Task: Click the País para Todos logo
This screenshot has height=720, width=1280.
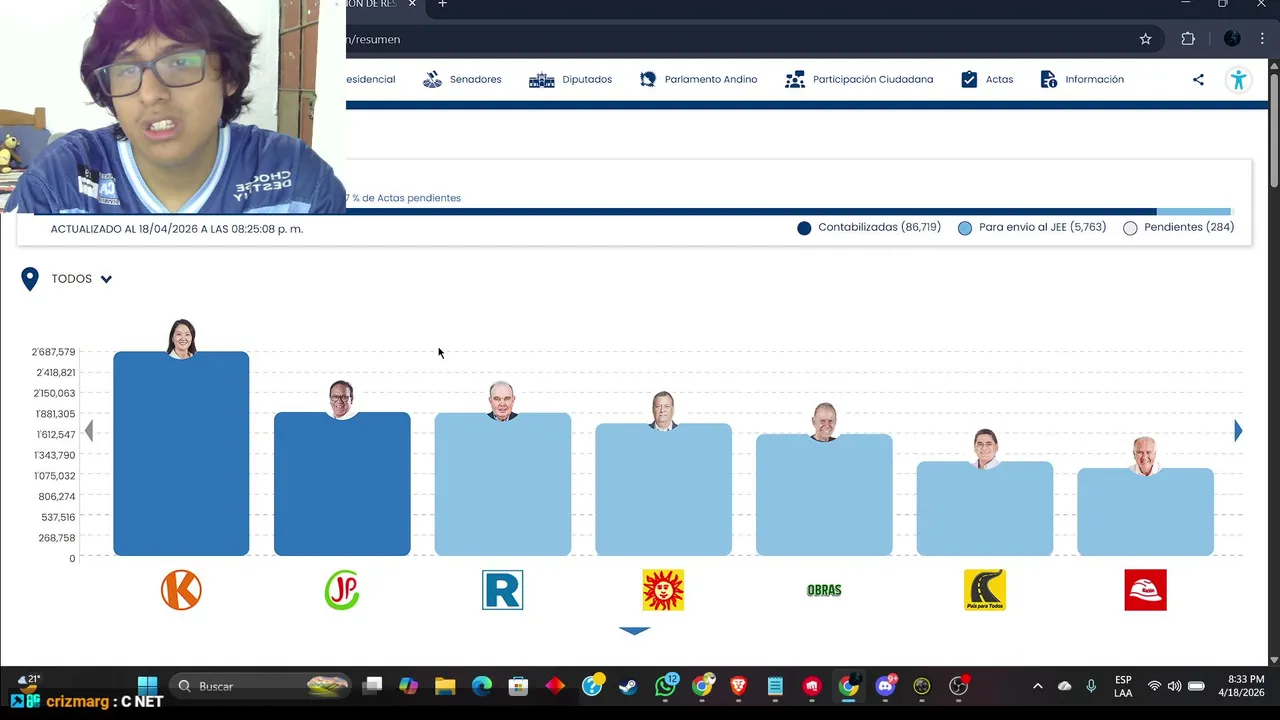Action: (985, 590)
